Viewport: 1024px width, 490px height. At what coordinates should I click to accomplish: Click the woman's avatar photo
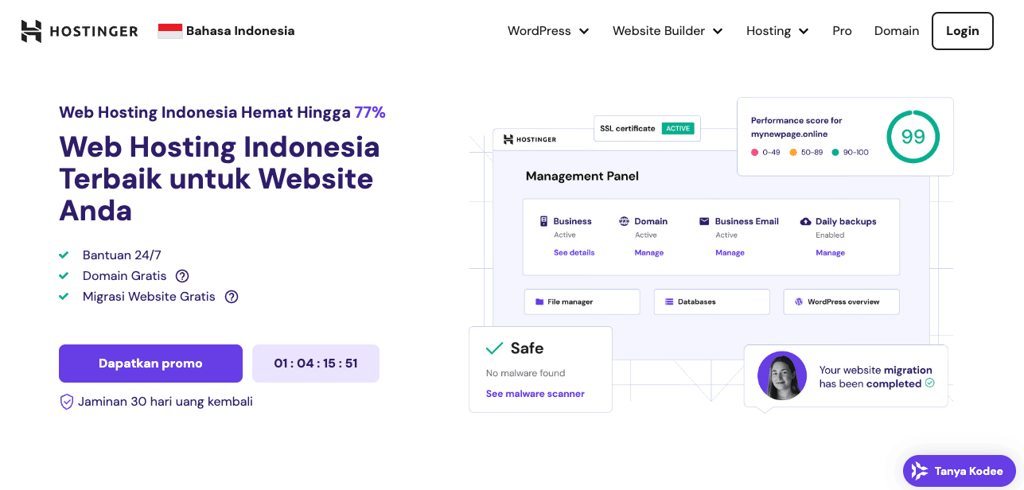coord(782,376)
